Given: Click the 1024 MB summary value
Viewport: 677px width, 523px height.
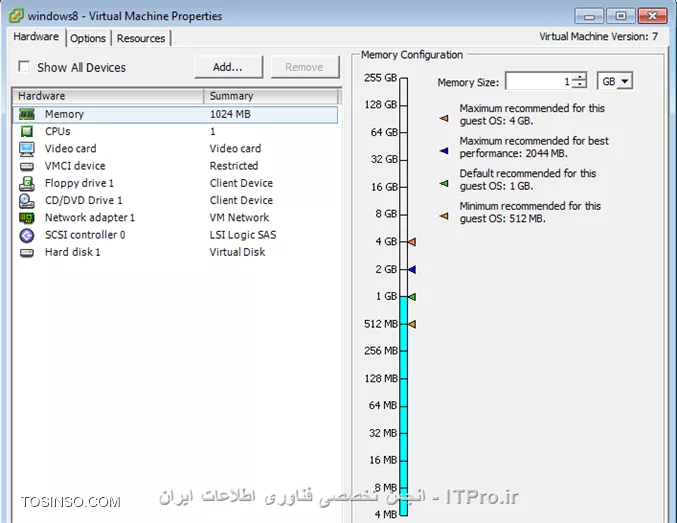Looking at the screenshot, I should point(230,114).
